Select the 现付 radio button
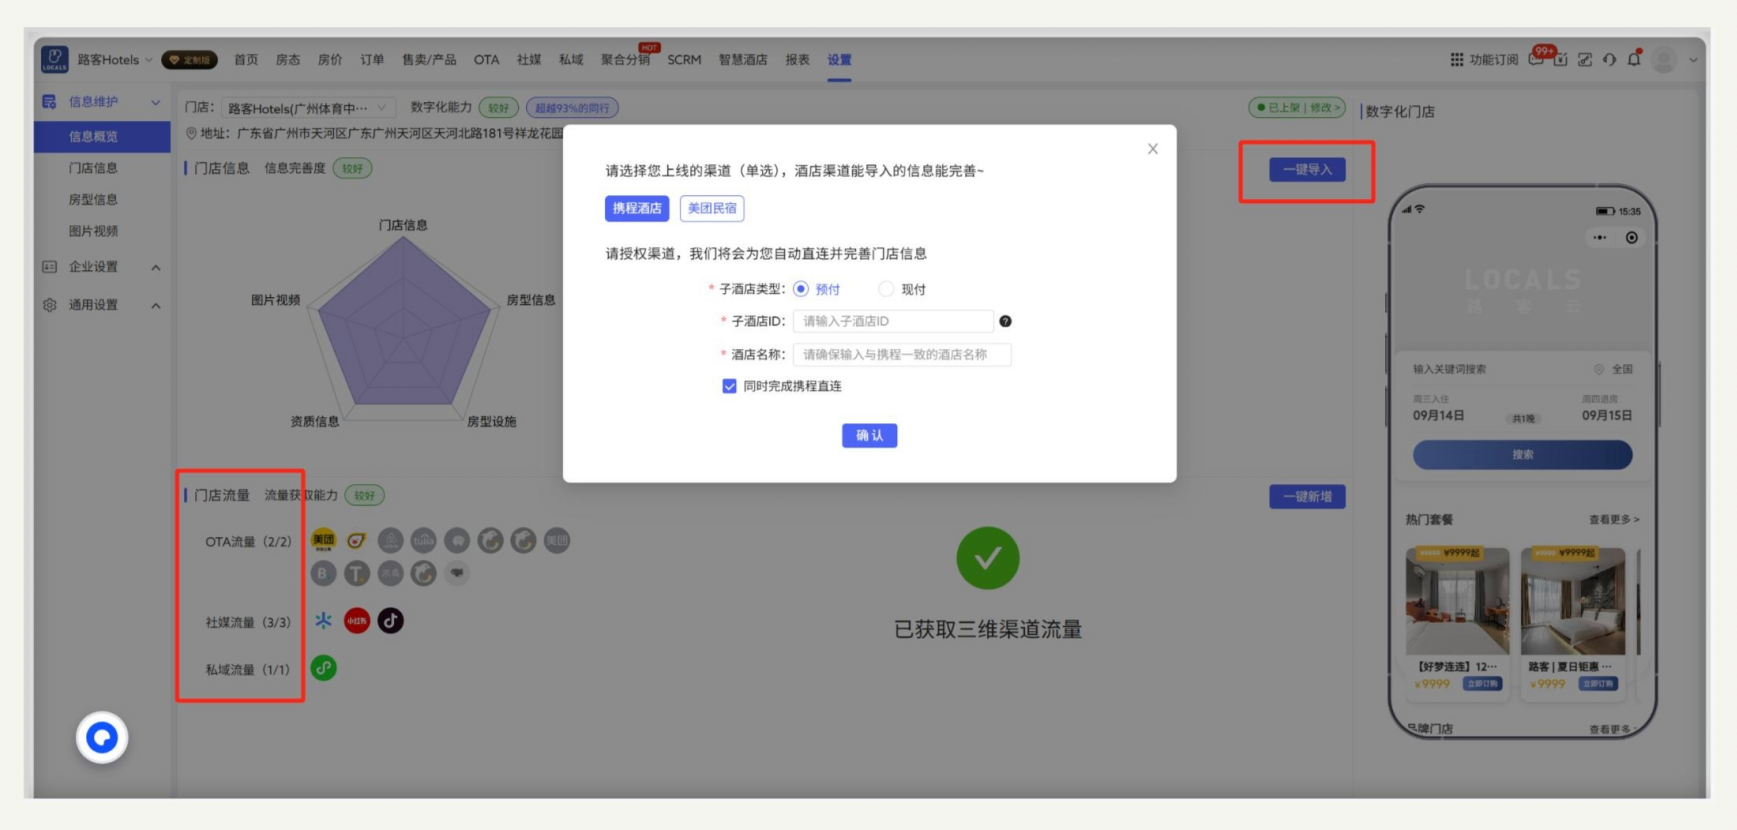Image resolution: width=1737 pixels, height=830 pixels. pyautogui.click(x=886, y=289)
